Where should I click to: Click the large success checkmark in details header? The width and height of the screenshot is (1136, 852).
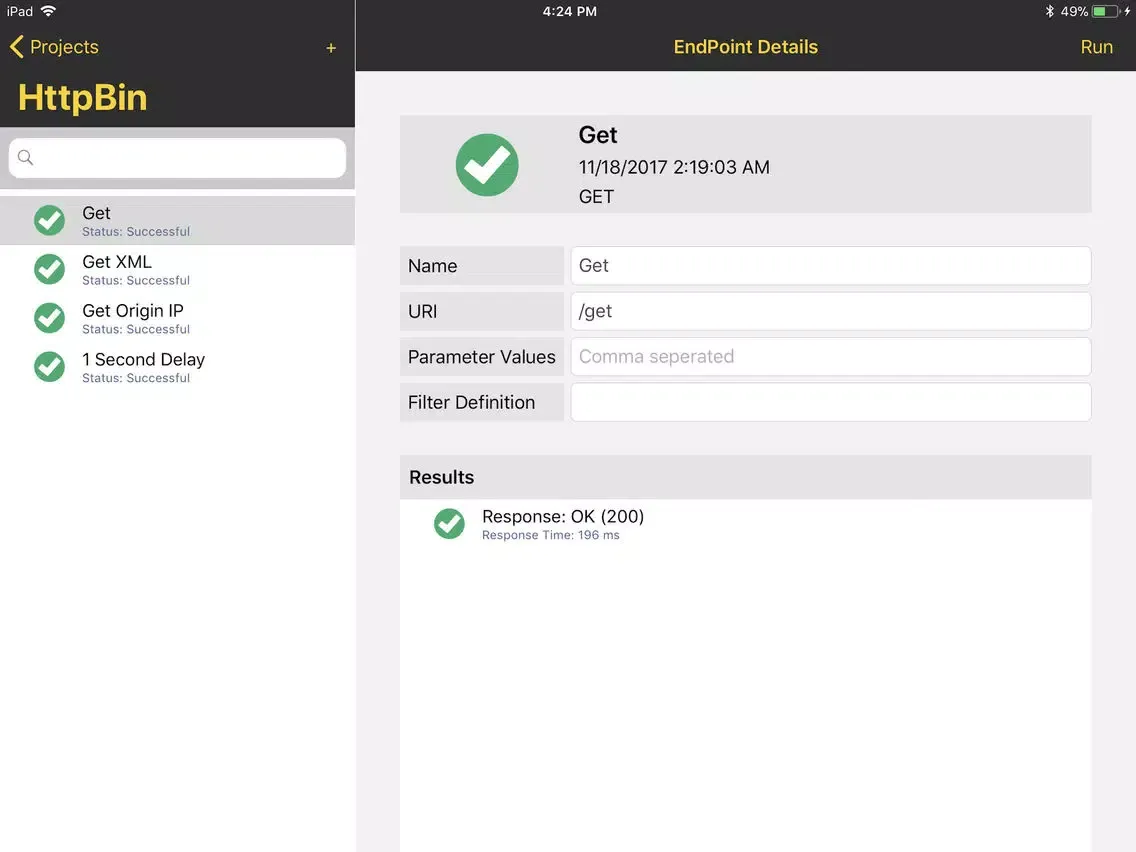487,165
